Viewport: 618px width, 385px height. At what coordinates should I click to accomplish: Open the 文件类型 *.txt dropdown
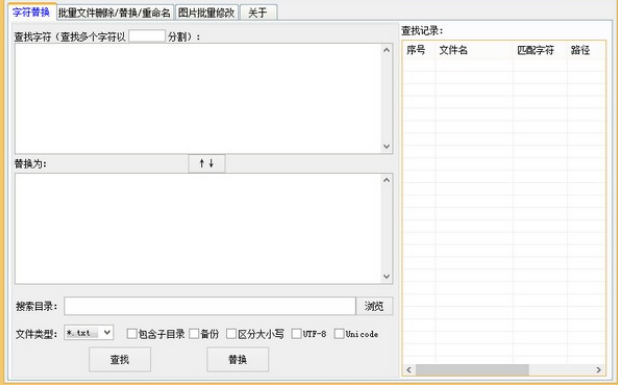pyautogui.click(x=89, y=333)
